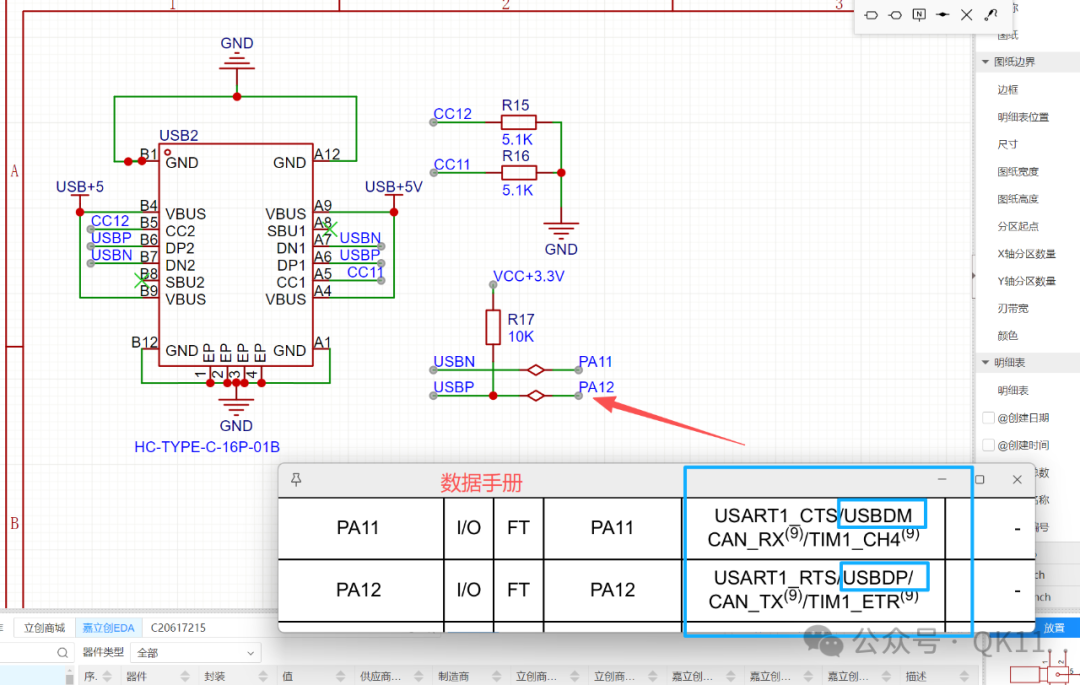Sort by 器件 column arrows
Screen dimensions: 1080x685
tap(185, 676)
